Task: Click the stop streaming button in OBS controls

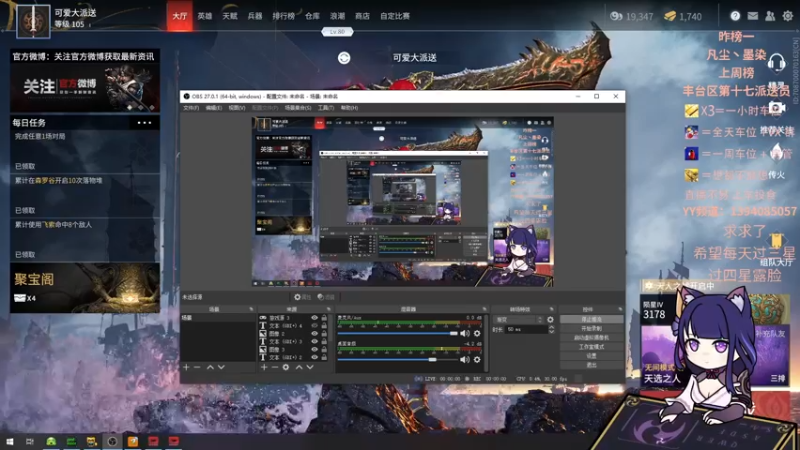Action: click(591, 319)
